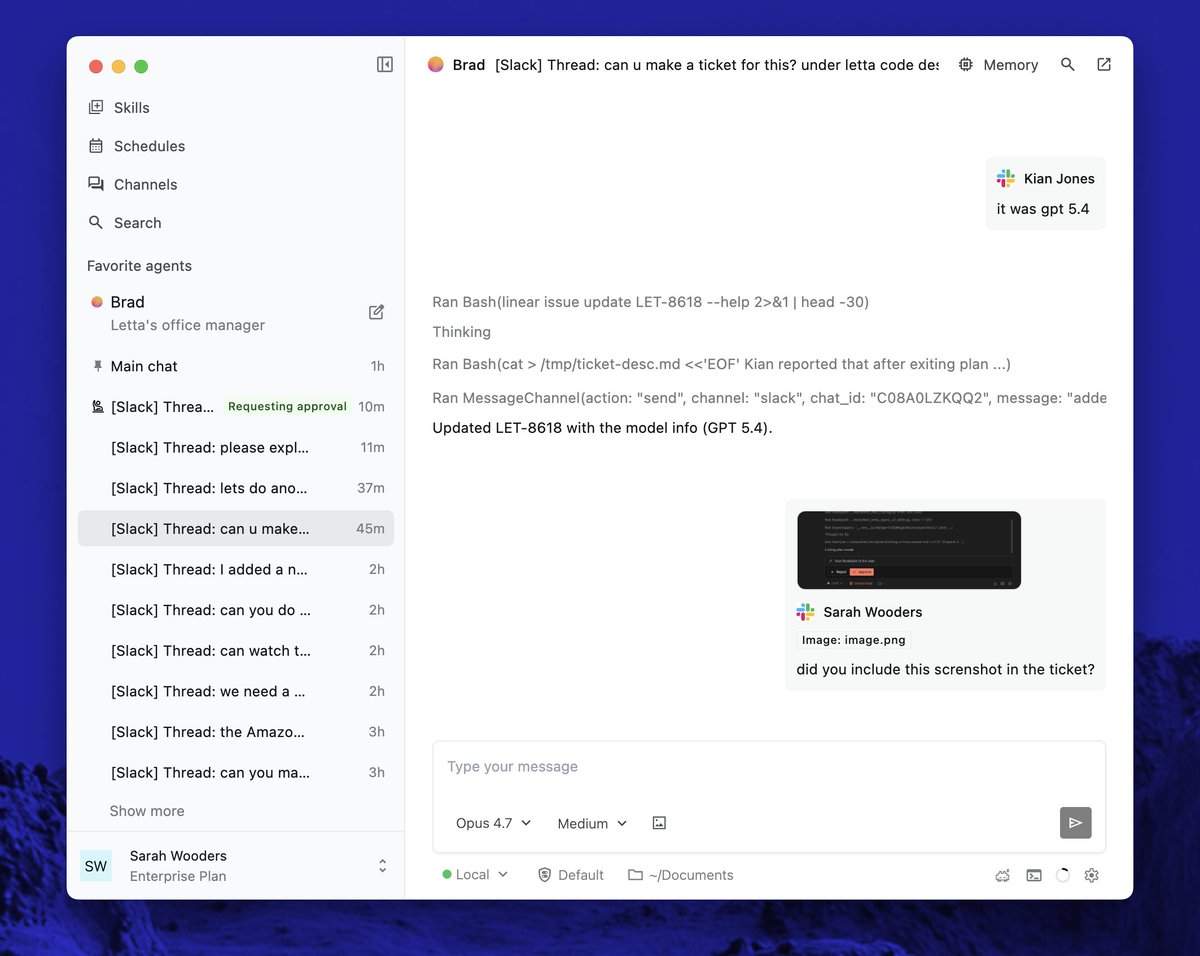
Task: Click the Slack icon beside Sarah Wooders
Action: pos(806,612)
